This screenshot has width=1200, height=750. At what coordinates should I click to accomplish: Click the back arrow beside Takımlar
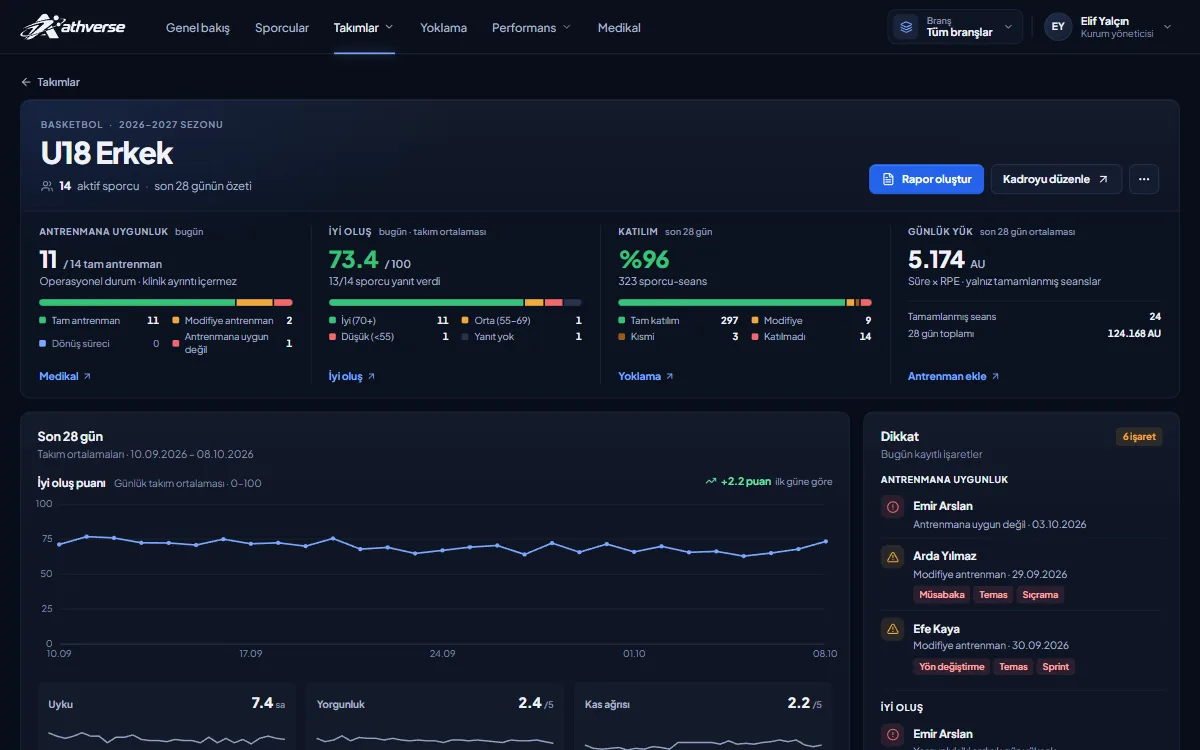[x=26, y=82]
